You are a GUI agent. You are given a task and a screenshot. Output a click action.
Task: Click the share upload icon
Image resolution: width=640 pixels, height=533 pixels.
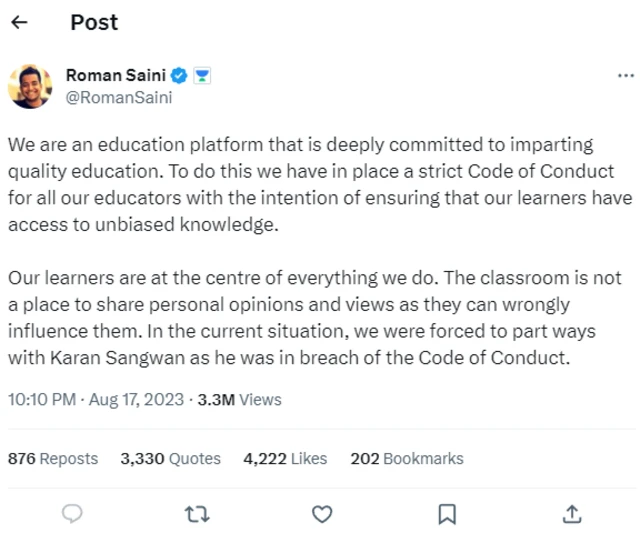(x=572, y=513)
